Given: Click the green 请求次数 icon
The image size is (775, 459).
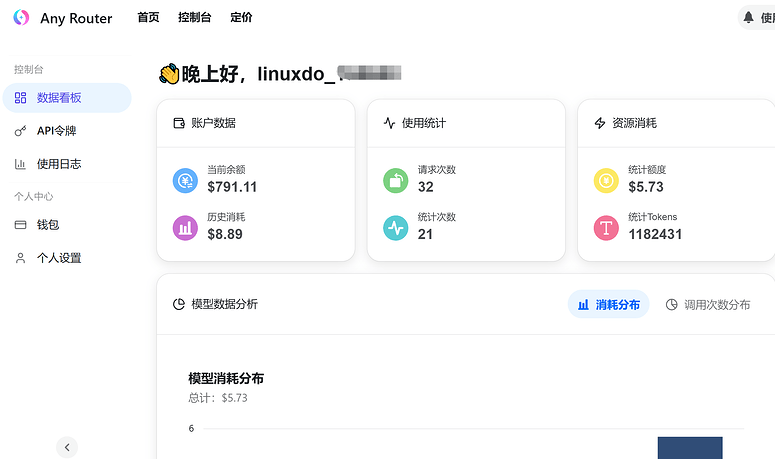Looking at the screenshot, I should (x=396, y=181).
